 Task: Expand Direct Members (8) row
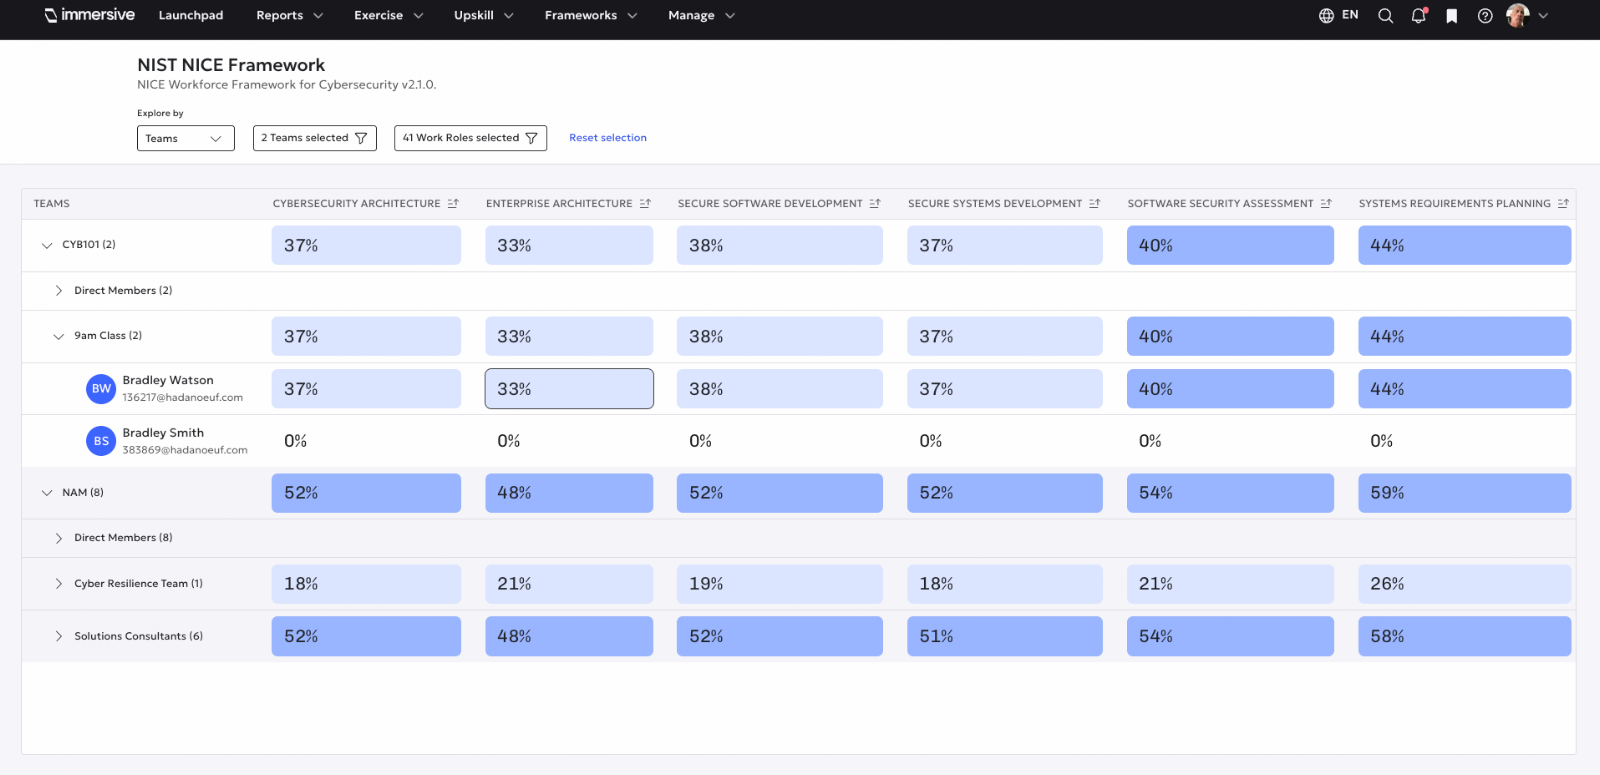[x=59, y=538]
